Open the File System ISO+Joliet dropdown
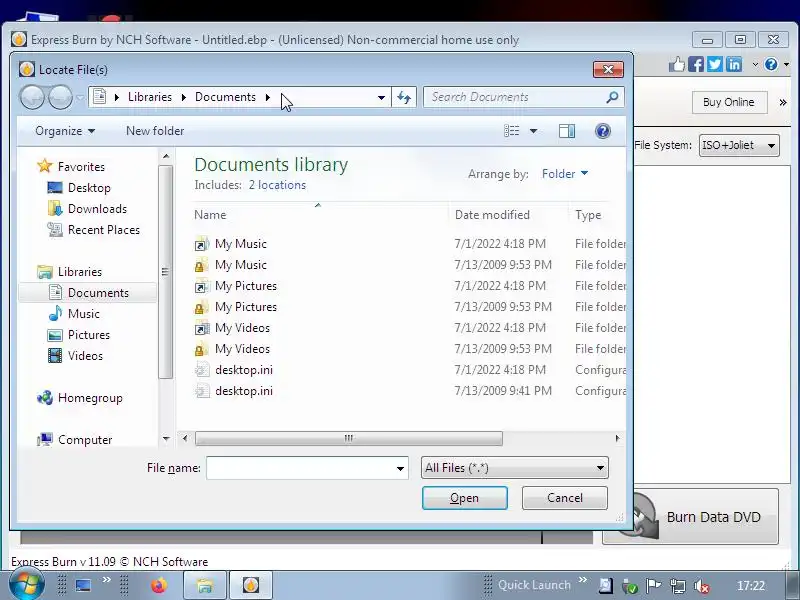 pos(739,145)
